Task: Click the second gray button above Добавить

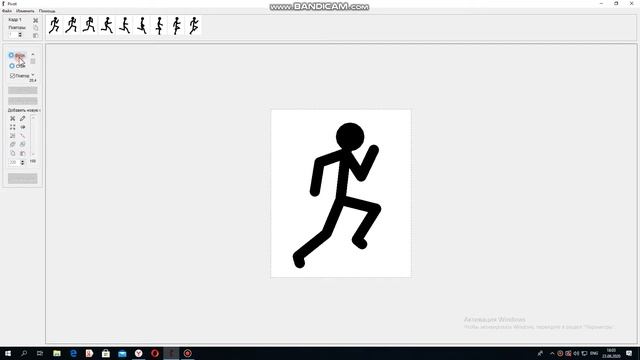Action: click(x=22, y=101)
